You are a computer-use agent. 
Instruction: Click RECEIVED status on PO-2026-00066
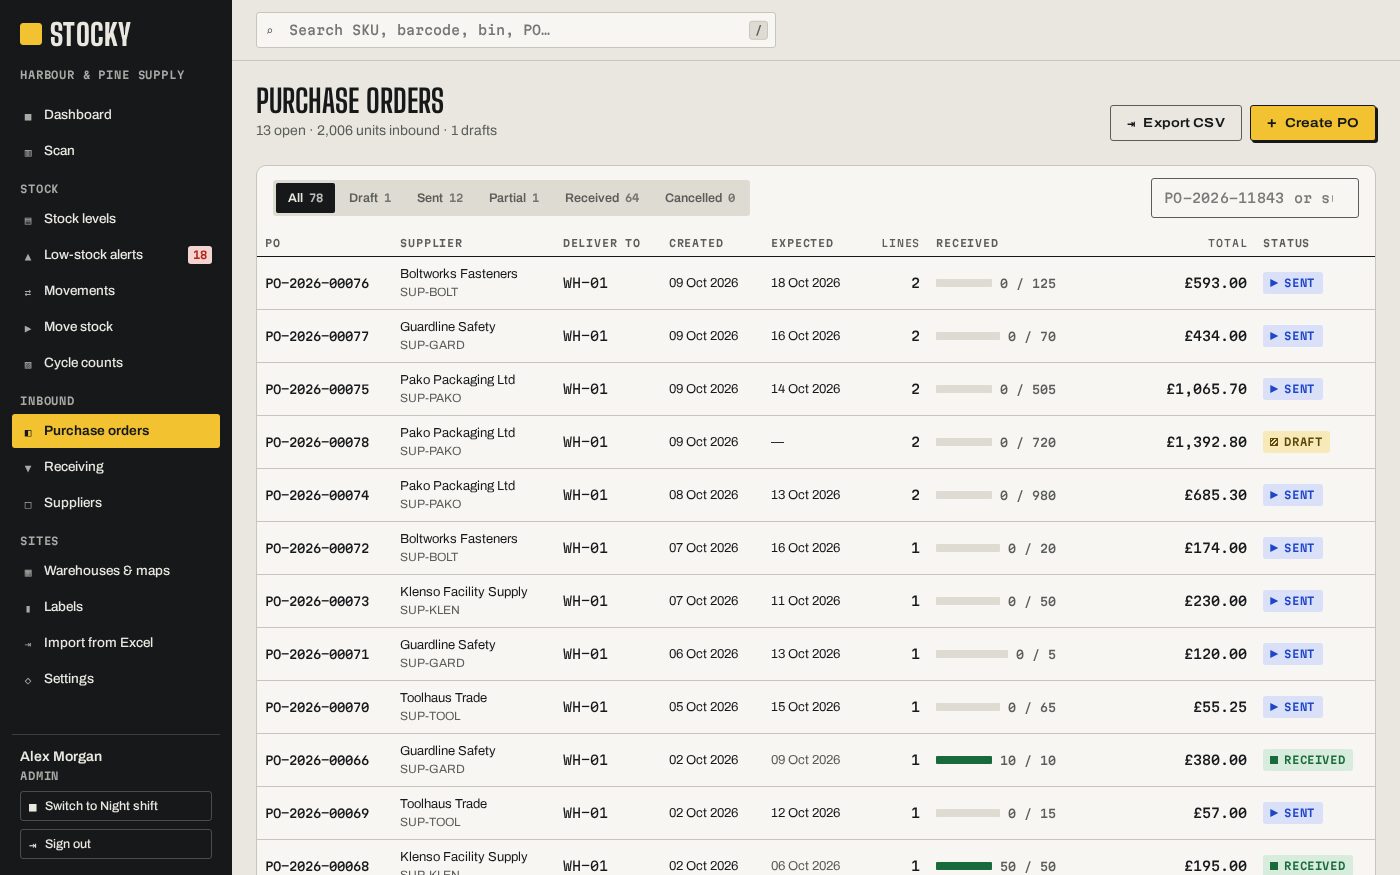(x=1308, y=760)
